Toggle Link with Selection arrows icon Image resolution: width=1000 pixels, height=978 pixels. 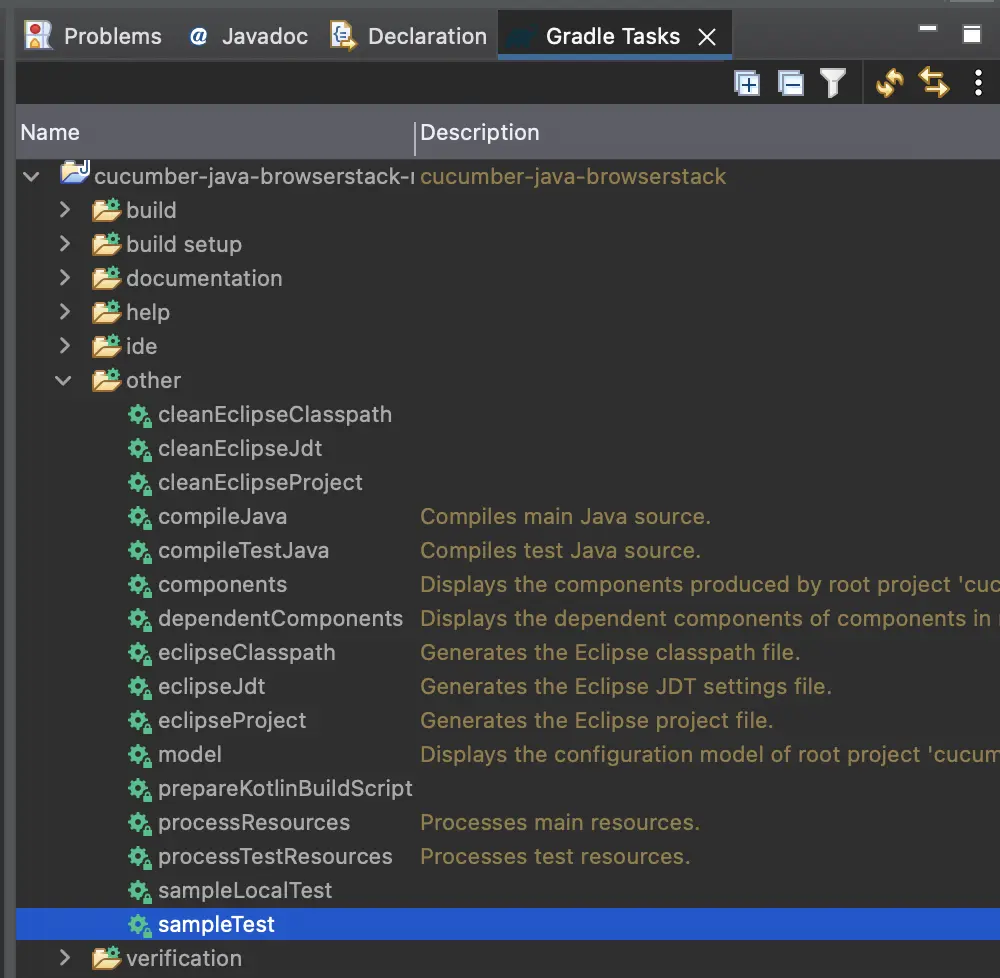tap(934, 84)
